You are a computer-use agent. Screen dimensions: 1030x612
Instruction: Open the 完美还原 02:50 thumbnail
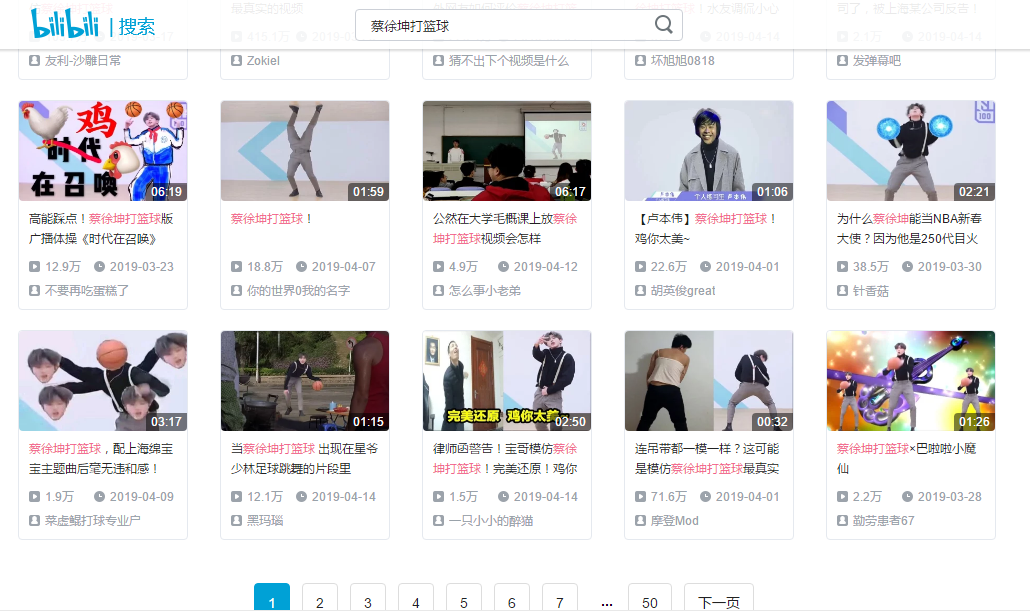coord(507,381)
